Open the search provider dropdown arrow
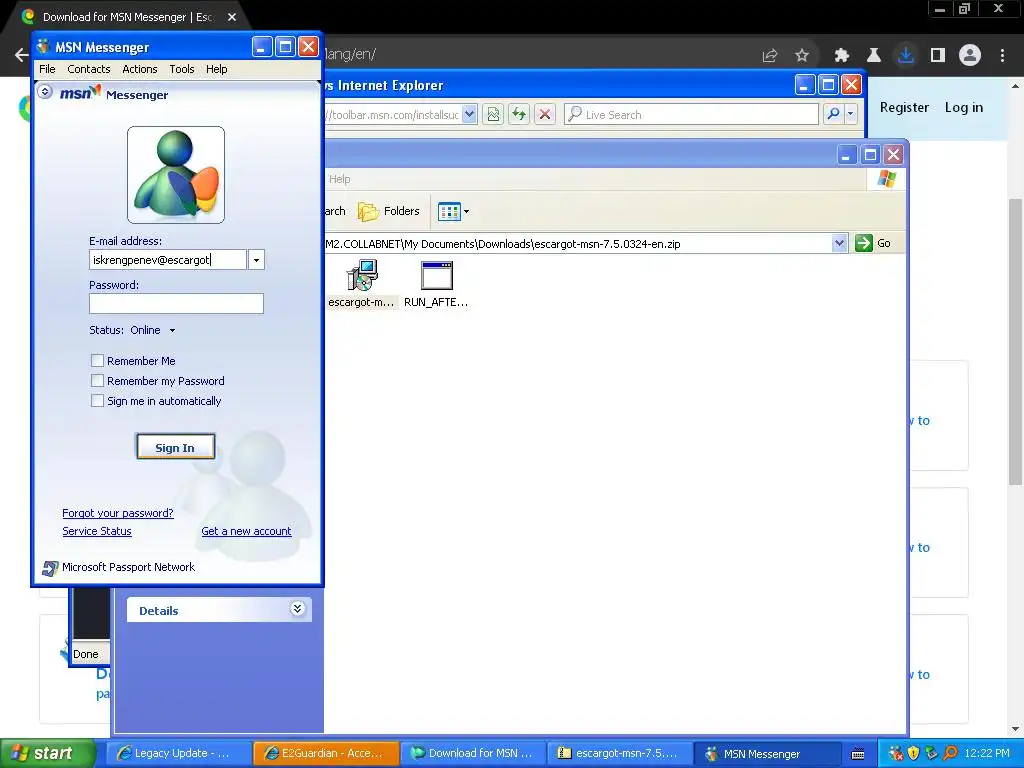Screen dimensions: 1024x768 [x=850, y=114]
